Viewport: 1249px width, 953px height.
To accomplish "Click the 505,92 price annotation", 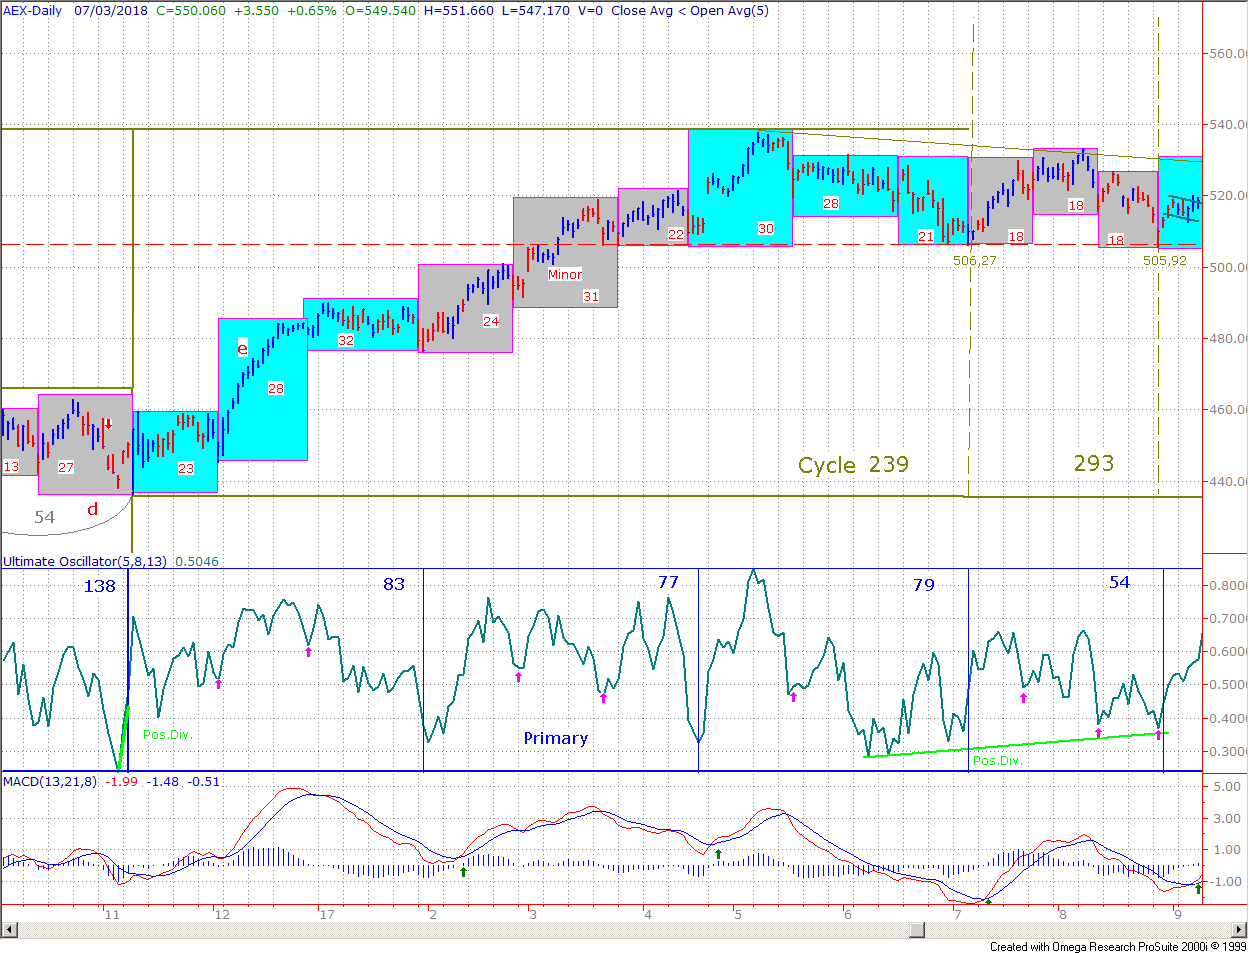I will [1165, 260].
